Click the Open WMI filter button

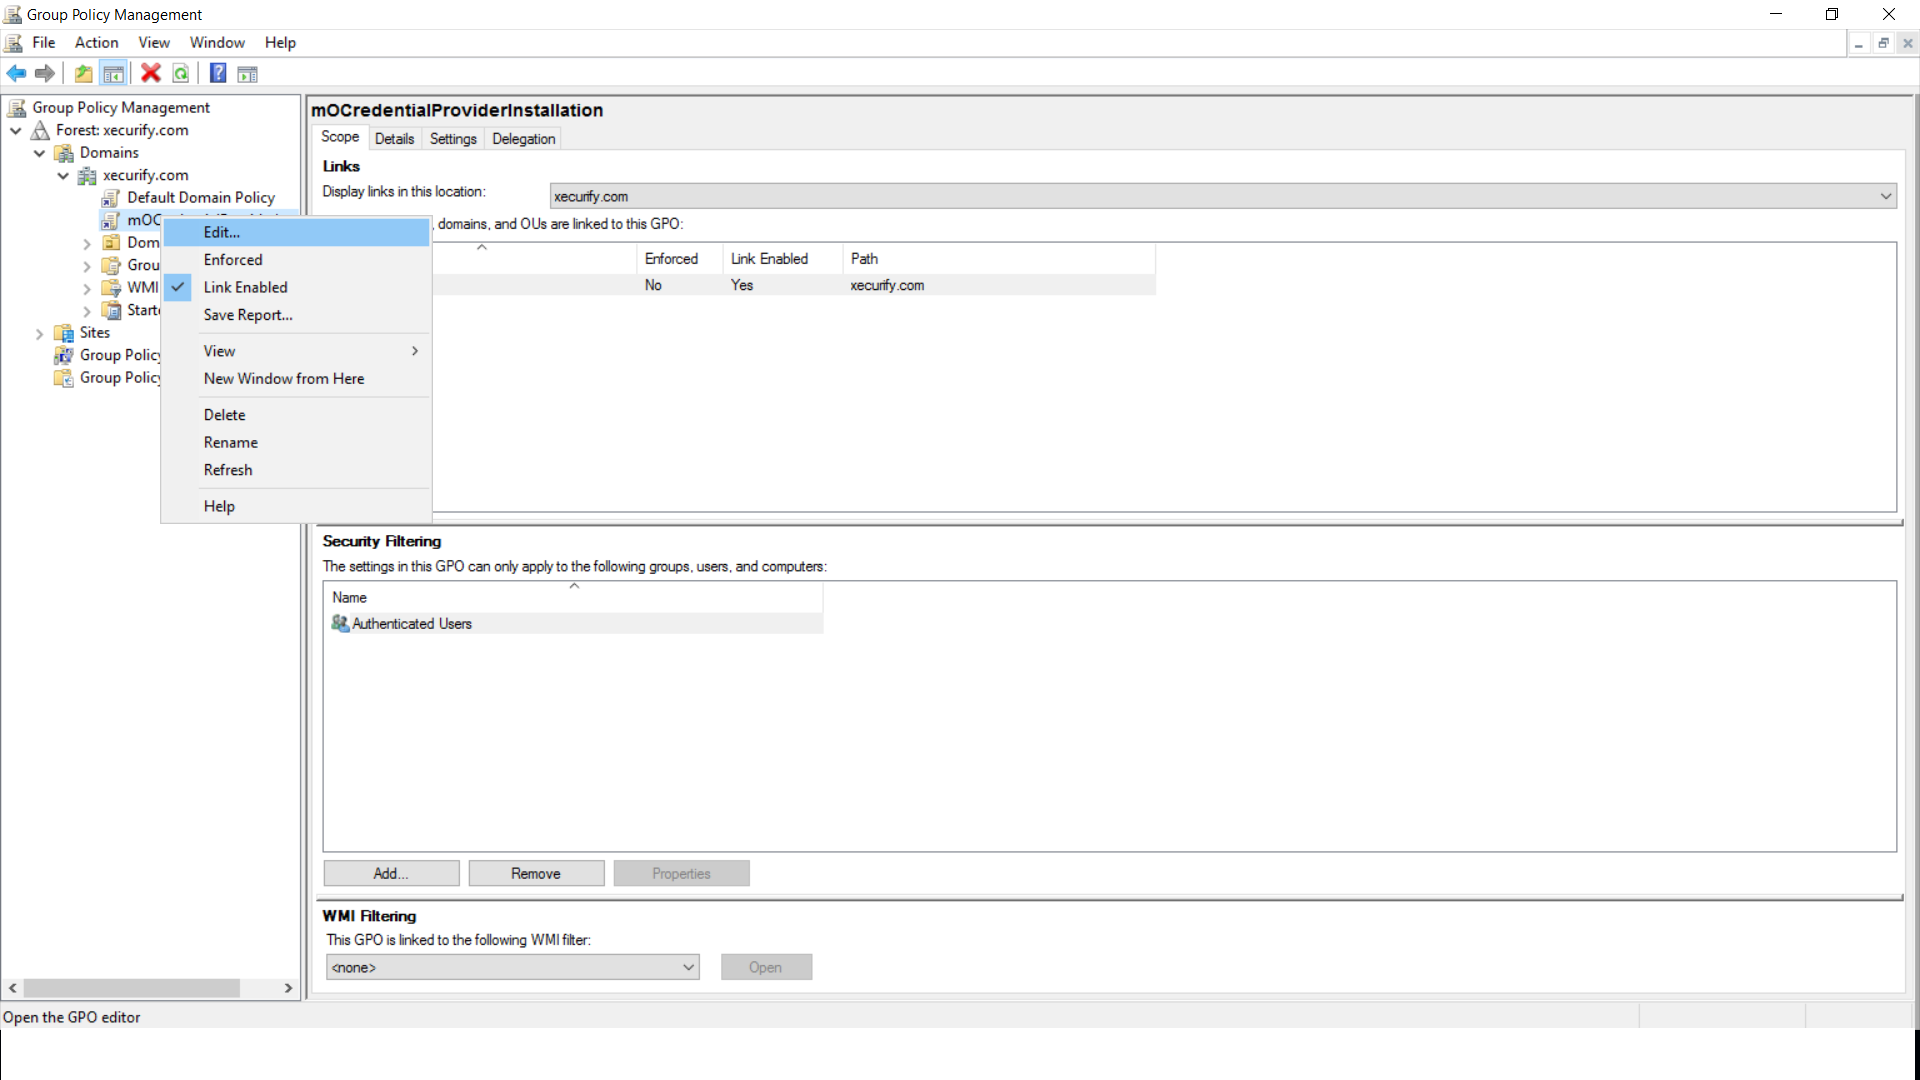coord(766,967)
